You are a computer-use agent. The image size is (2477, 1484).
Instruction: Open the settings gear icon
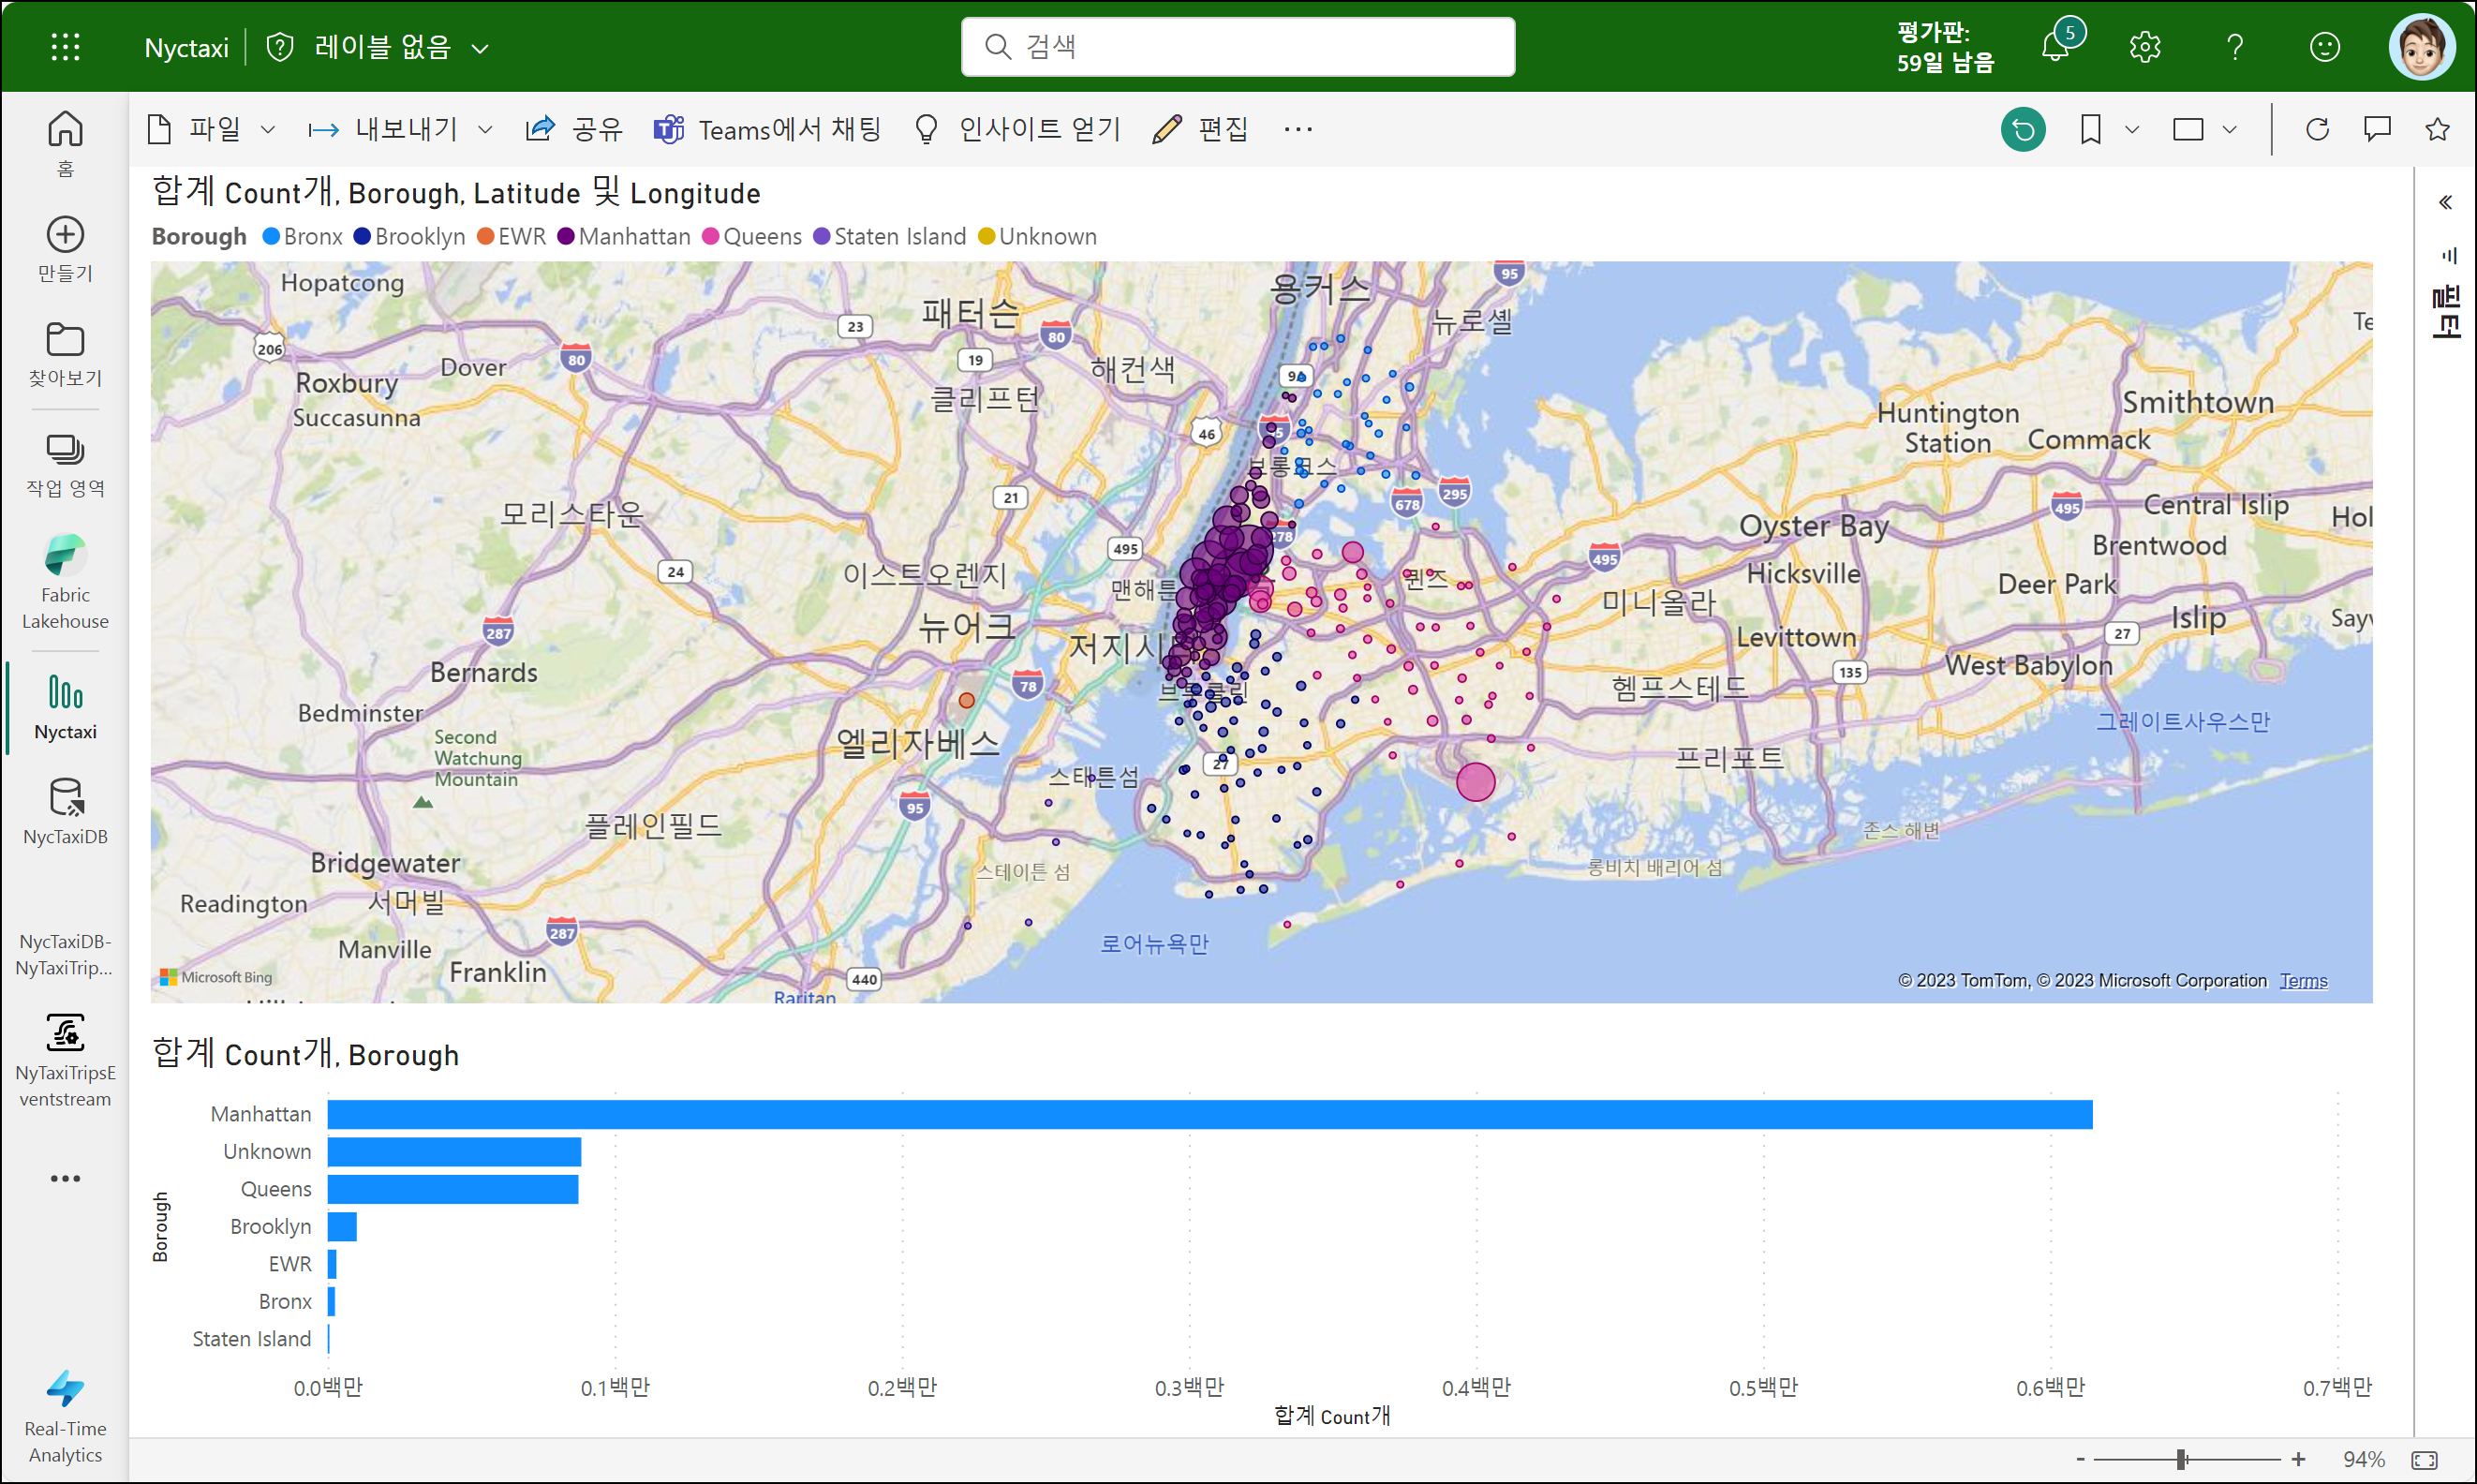tap(2144, 47)
